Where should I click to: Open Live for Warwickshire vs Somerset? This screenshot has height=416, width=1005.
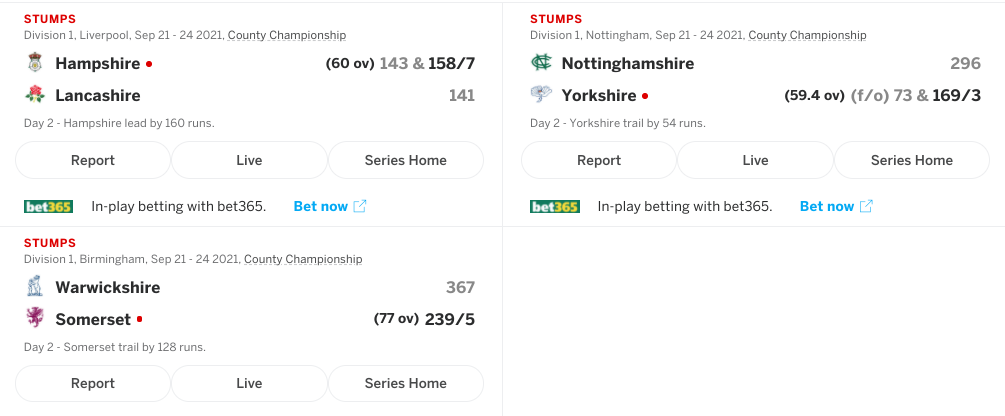(249, 383)
